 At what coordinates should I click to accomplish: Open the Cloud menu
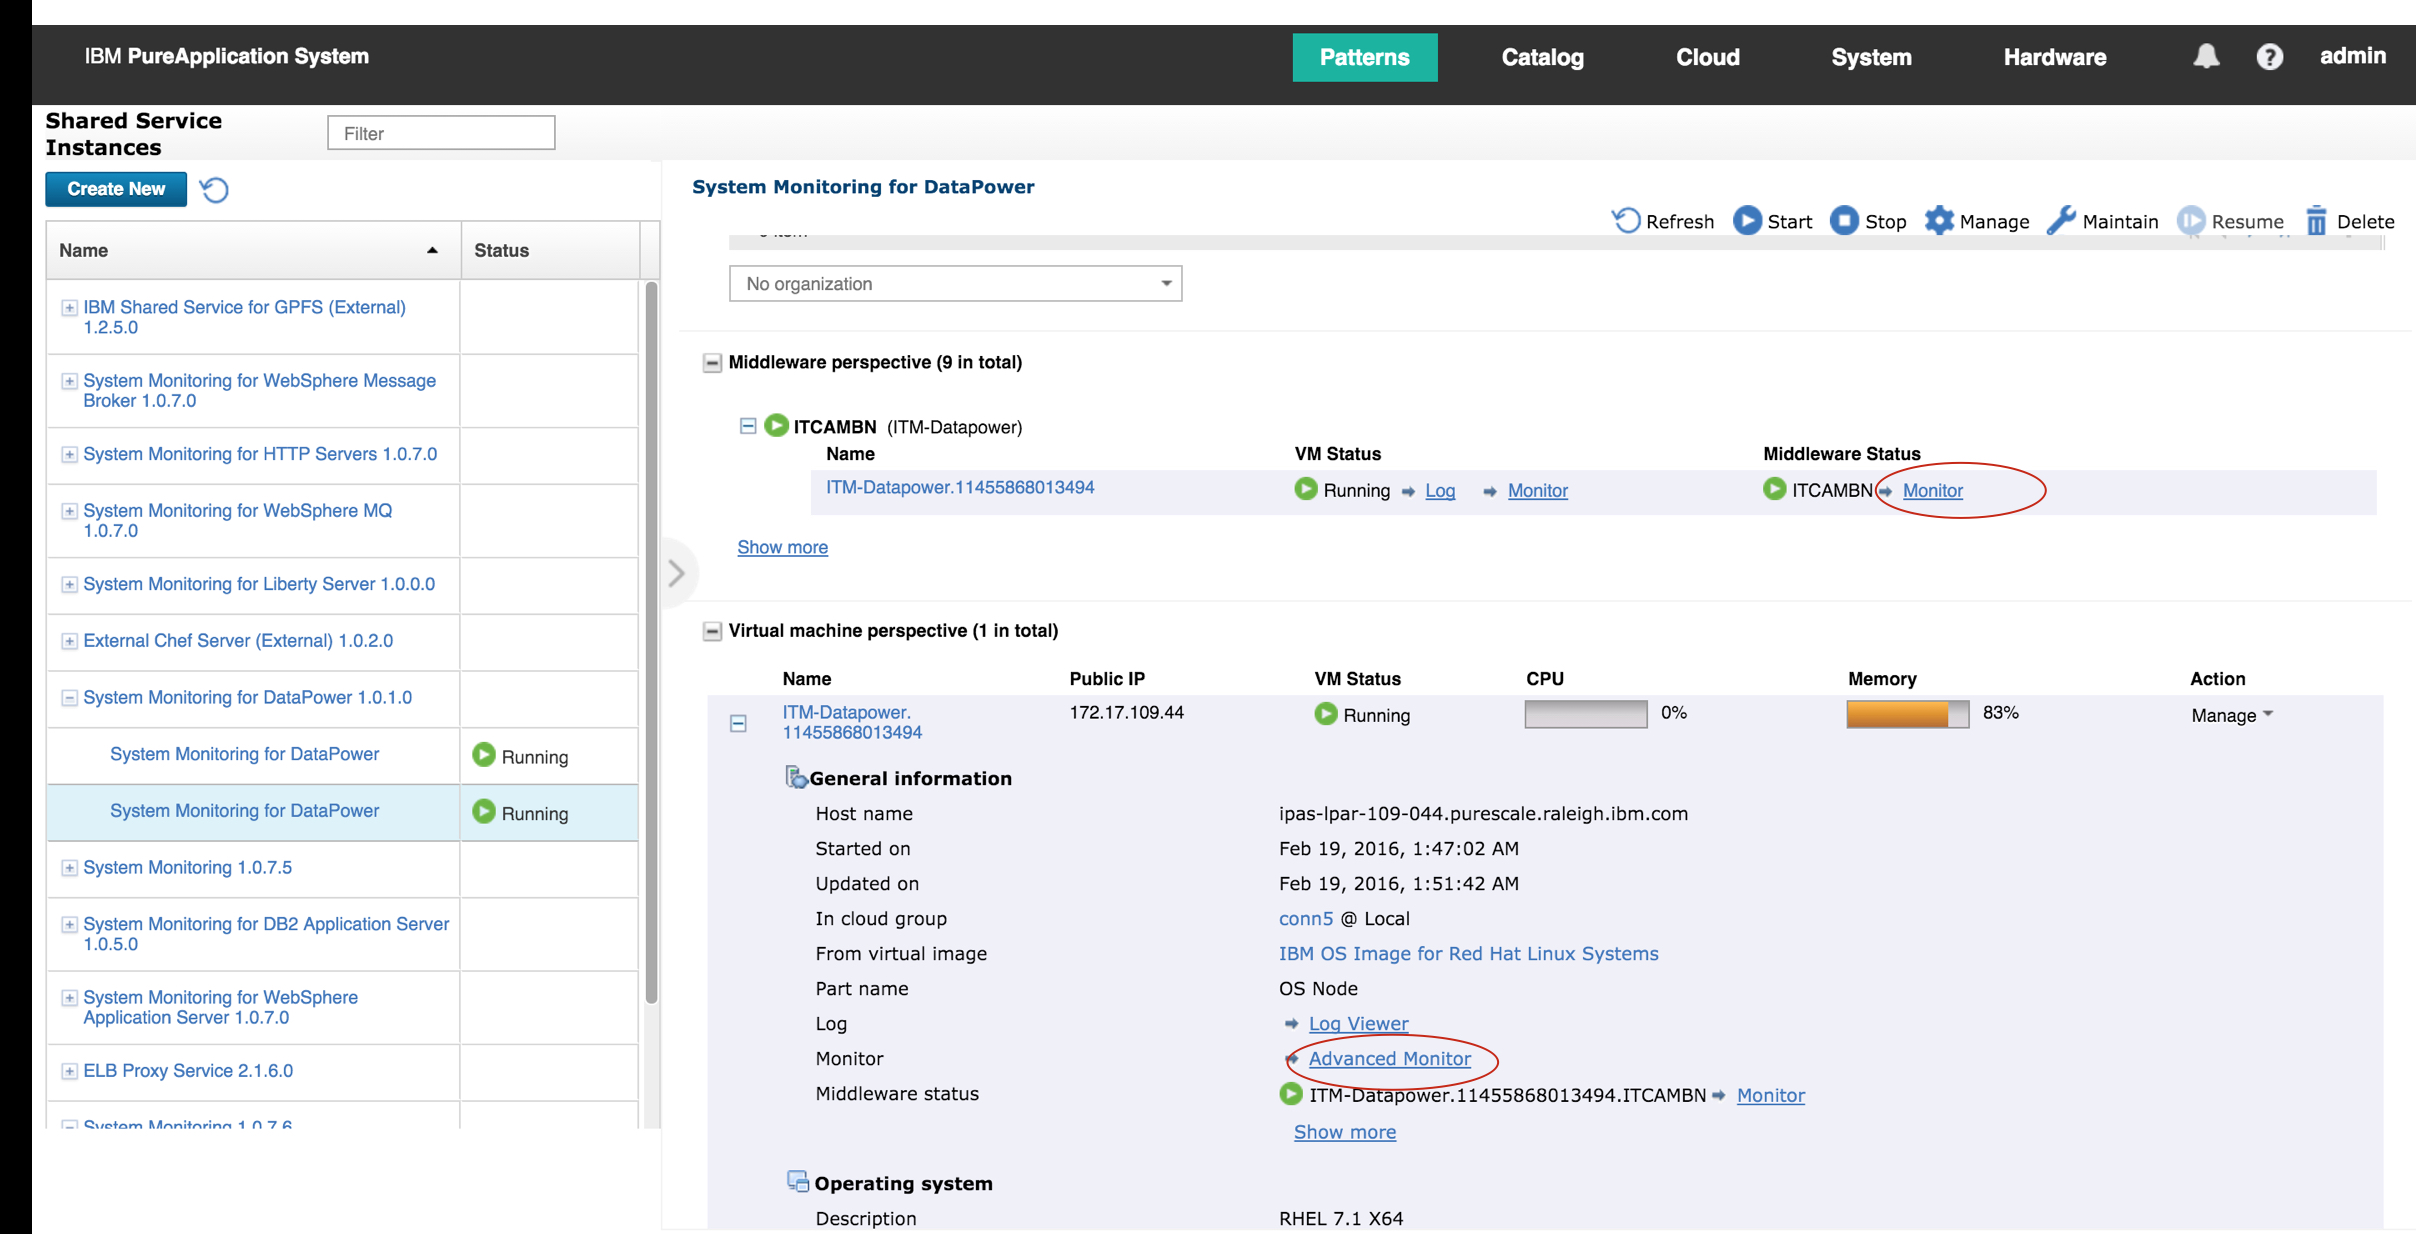click(1708, 57)
